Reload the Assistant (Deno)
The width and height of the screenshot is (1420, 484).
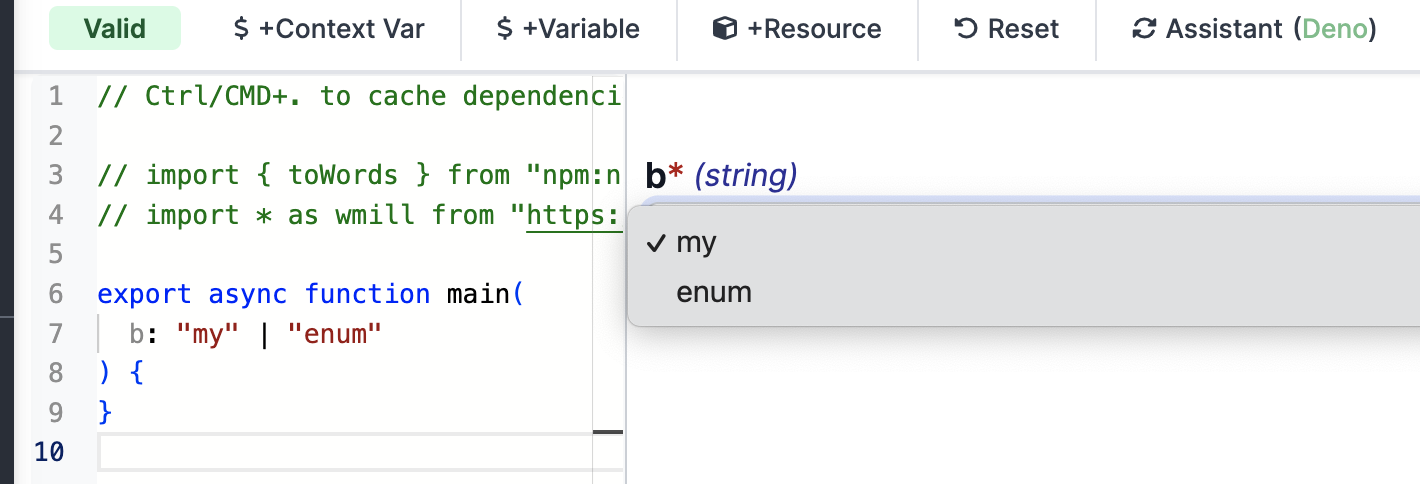coord(1255,29)
